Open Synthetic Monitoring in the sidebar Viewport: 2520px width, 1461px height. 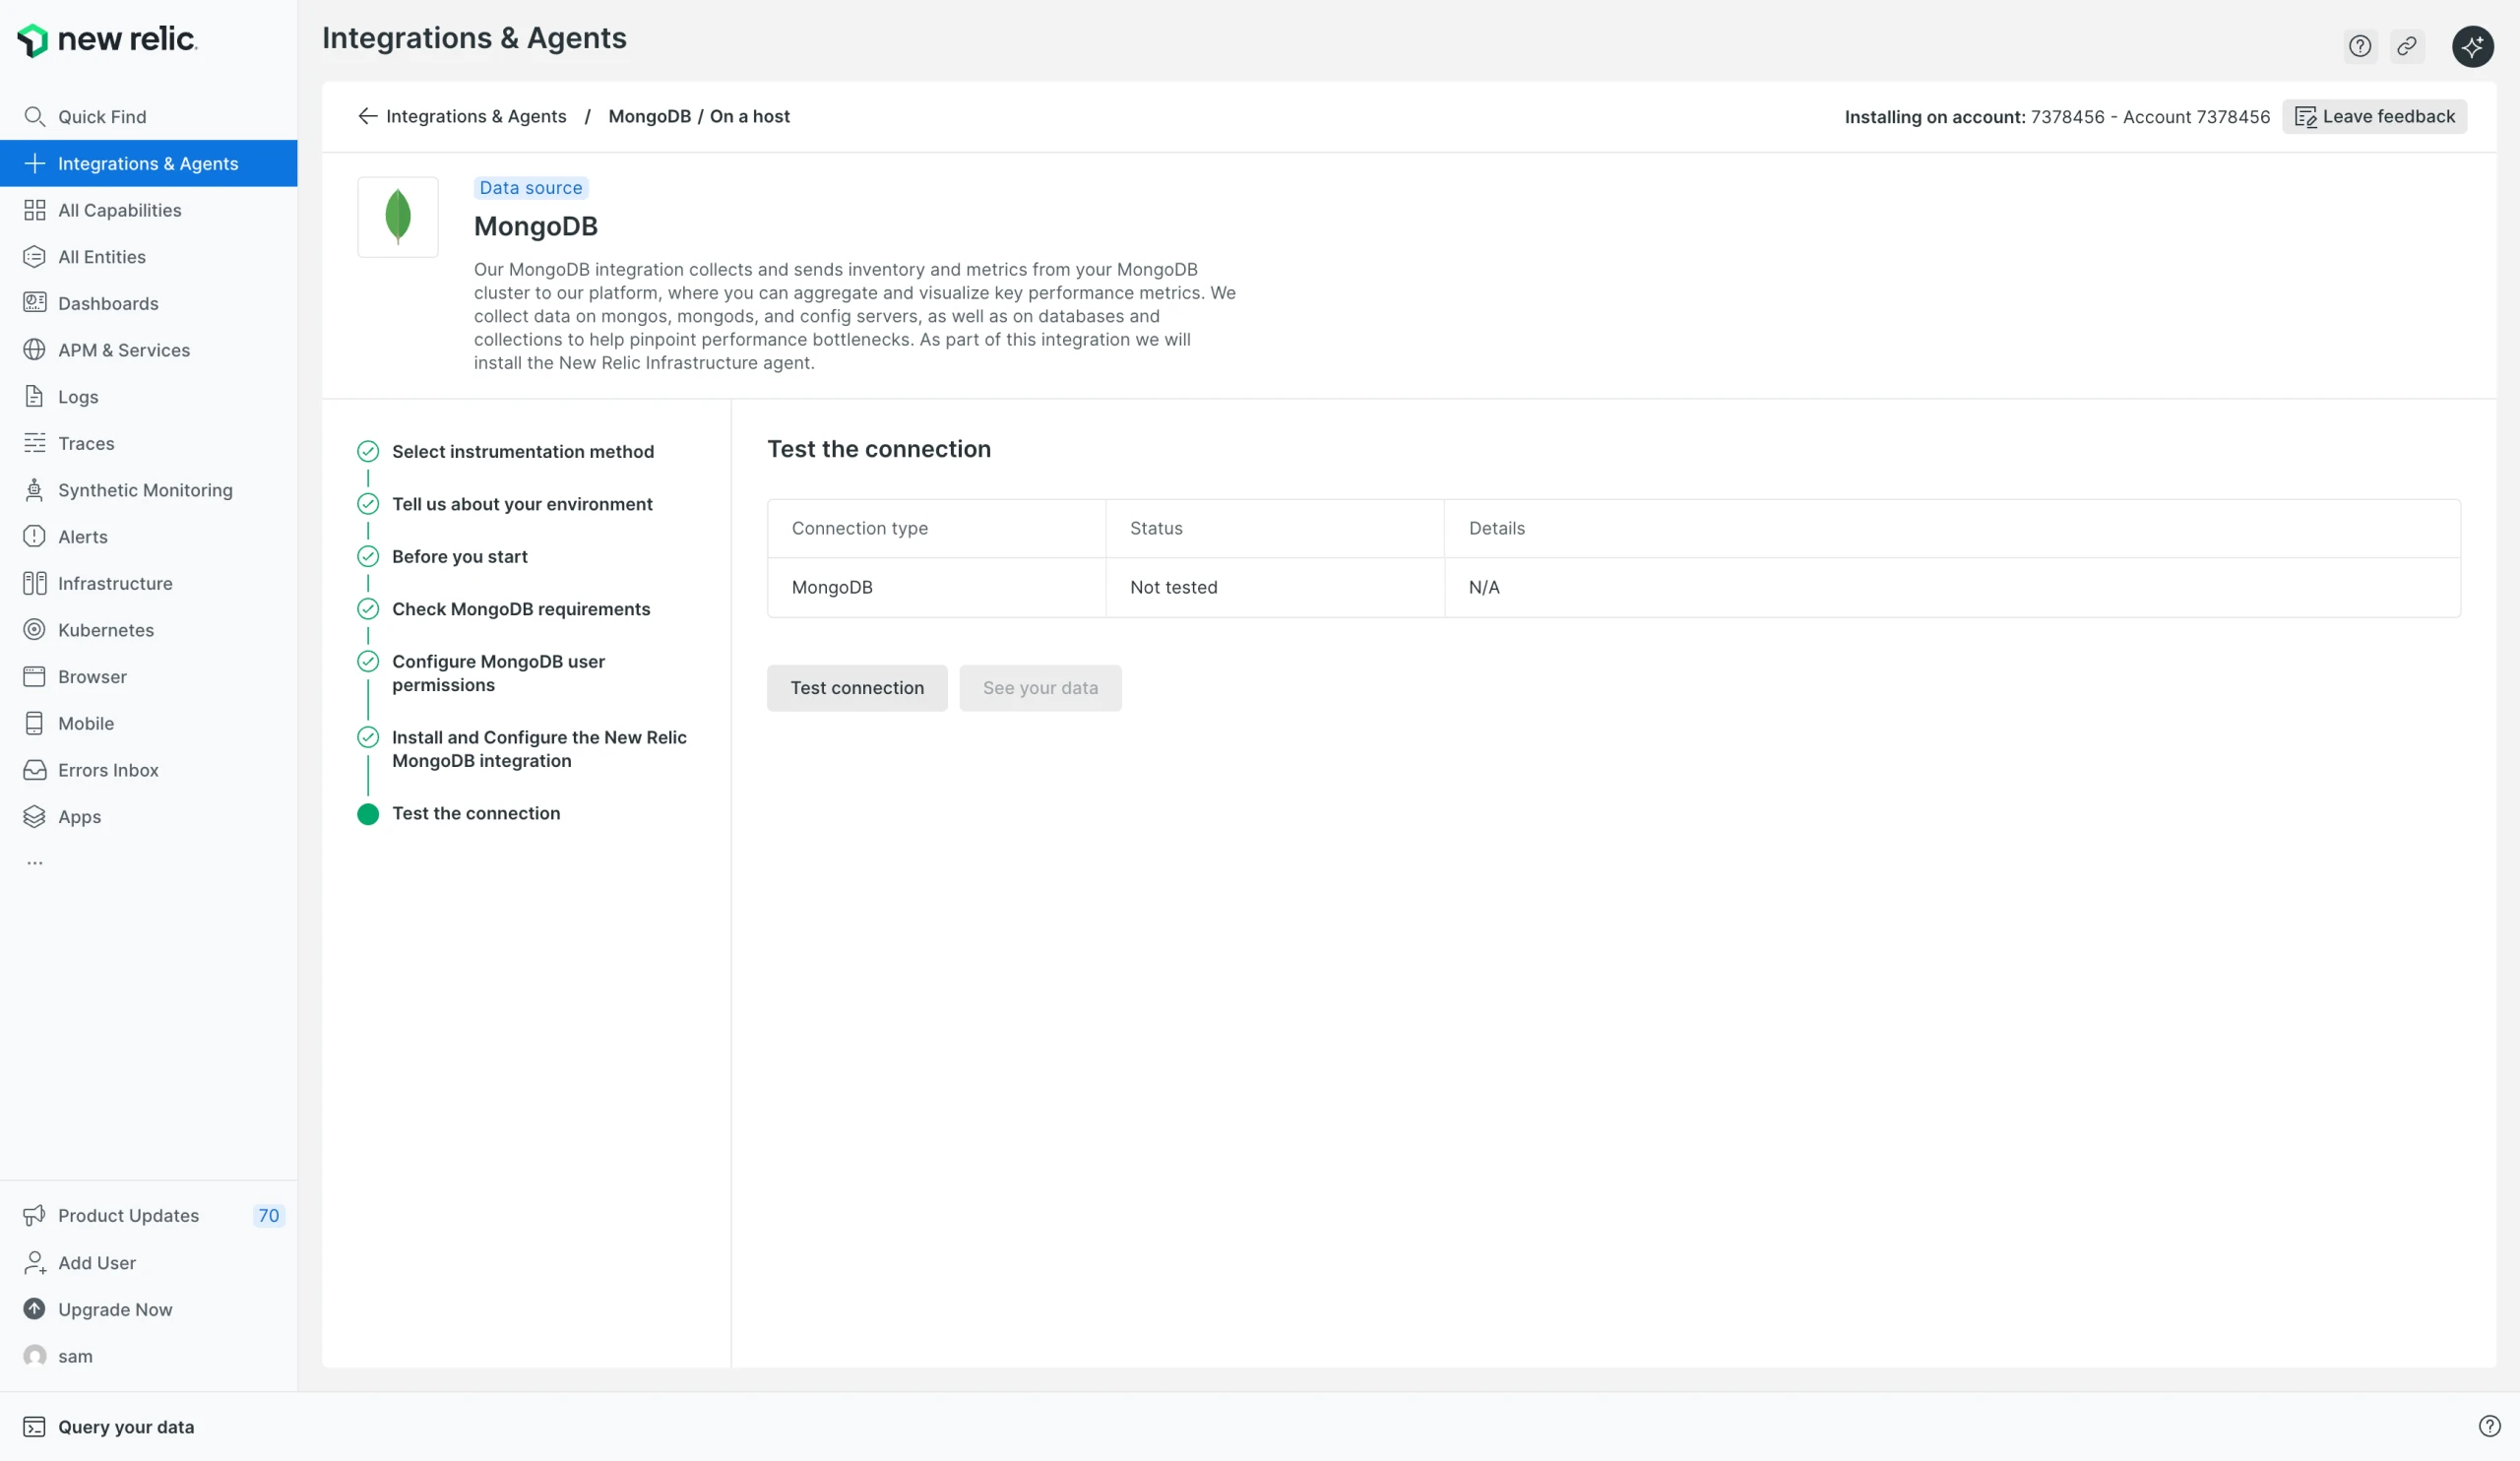pos(149,490)
